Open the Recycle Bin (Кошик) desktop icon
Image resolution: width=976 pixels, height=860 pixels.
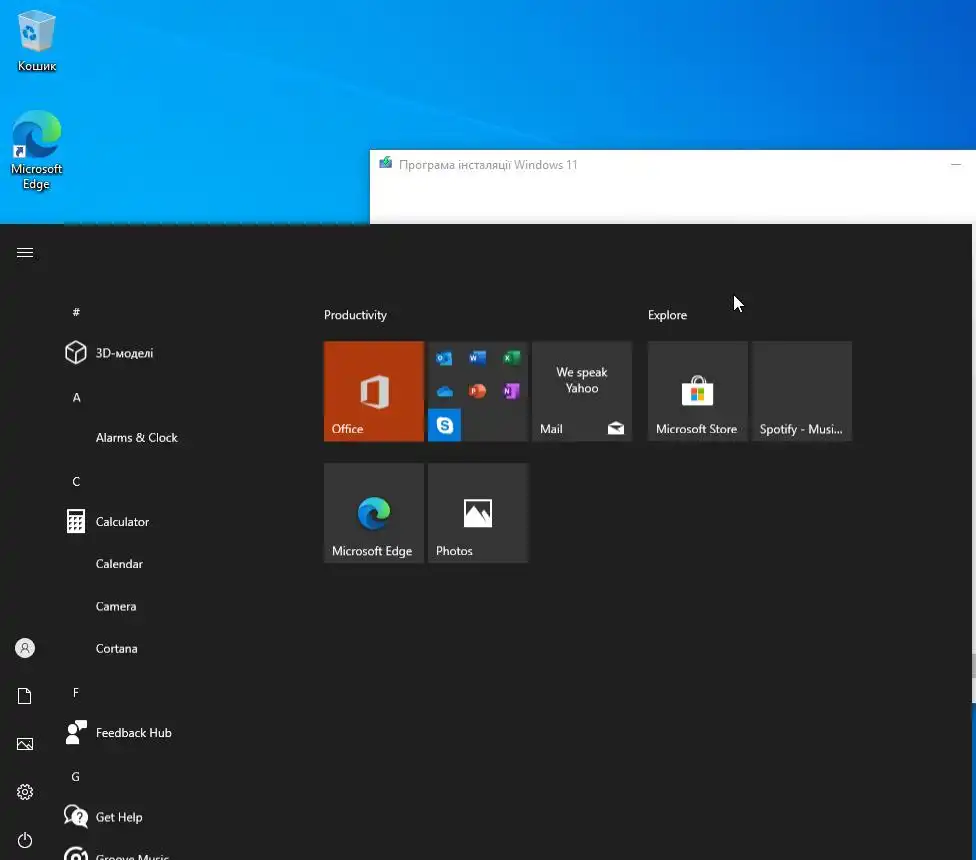(x=37, y=41)
